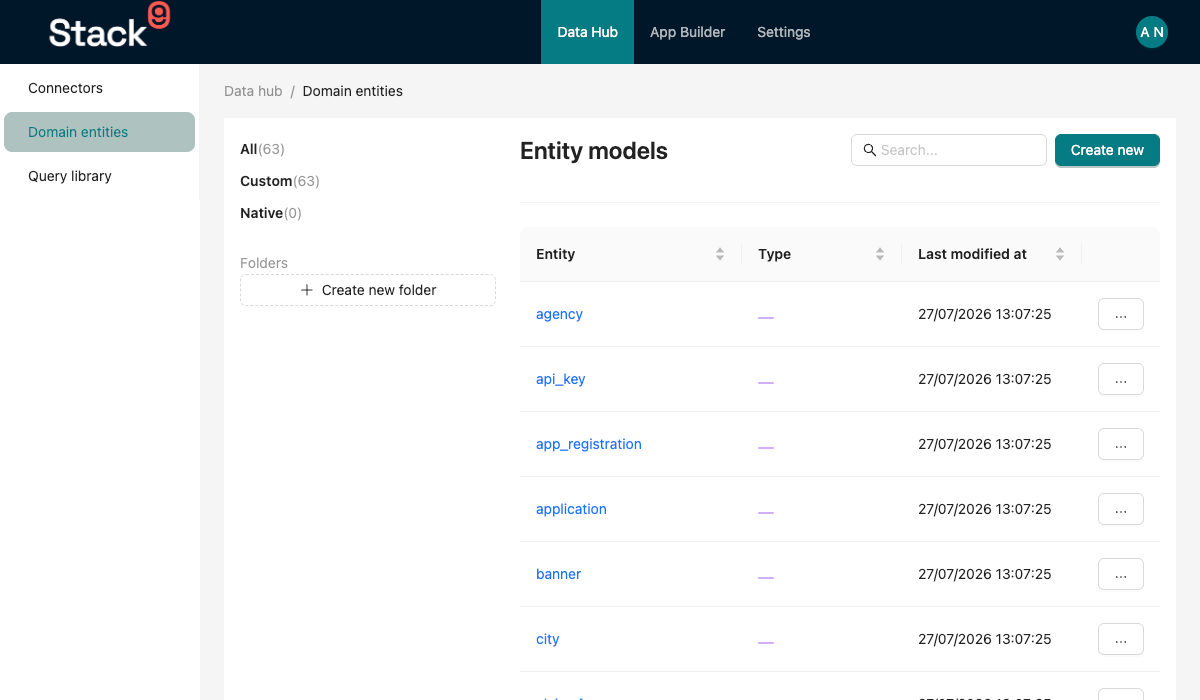Open the Data Hub tab
Image resolution: width=1200 pixels, height=700 pixels.
588,32
